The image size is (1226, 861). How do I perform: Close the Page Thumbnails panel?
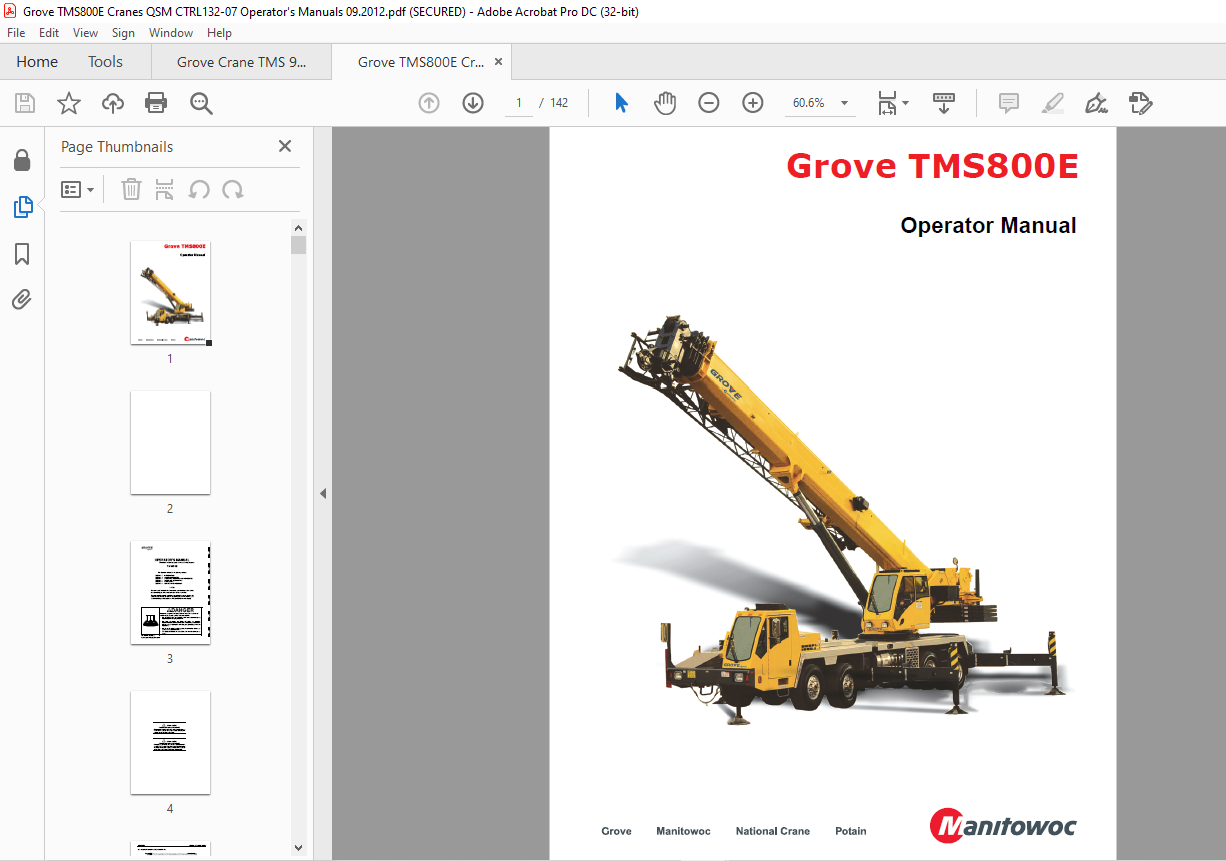285,146
